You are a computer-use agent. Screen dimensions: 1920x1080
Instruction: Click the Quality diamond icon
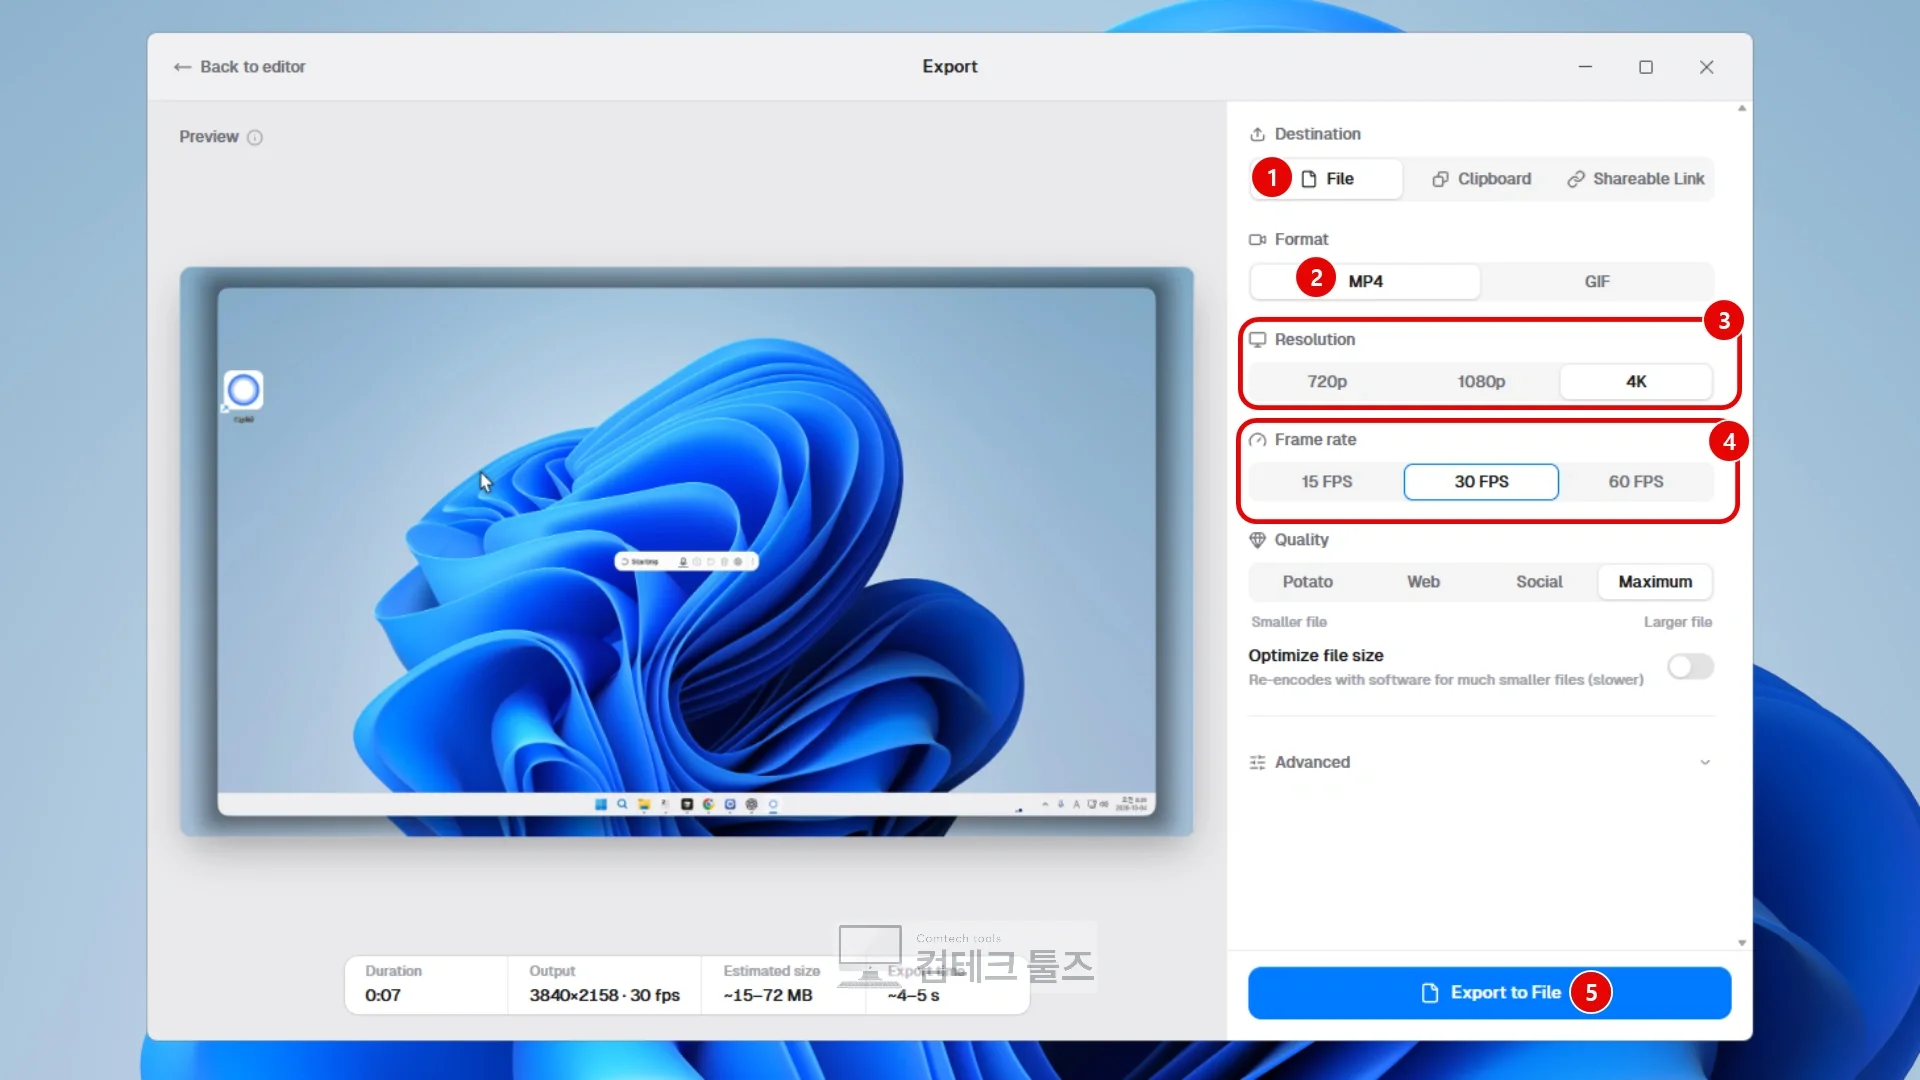(x=1257, y=540)
